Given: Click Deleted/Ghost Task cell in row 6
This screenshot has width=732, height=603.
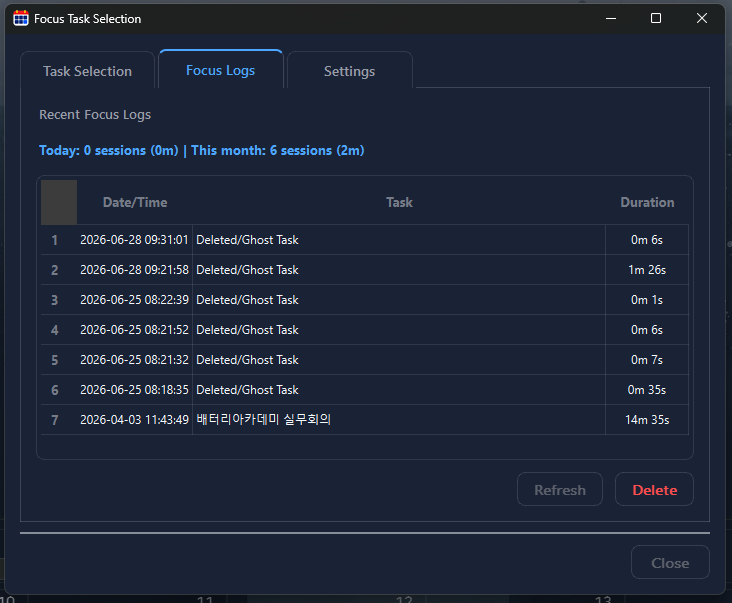Looking at the screenshot, I should coord(399,390).
